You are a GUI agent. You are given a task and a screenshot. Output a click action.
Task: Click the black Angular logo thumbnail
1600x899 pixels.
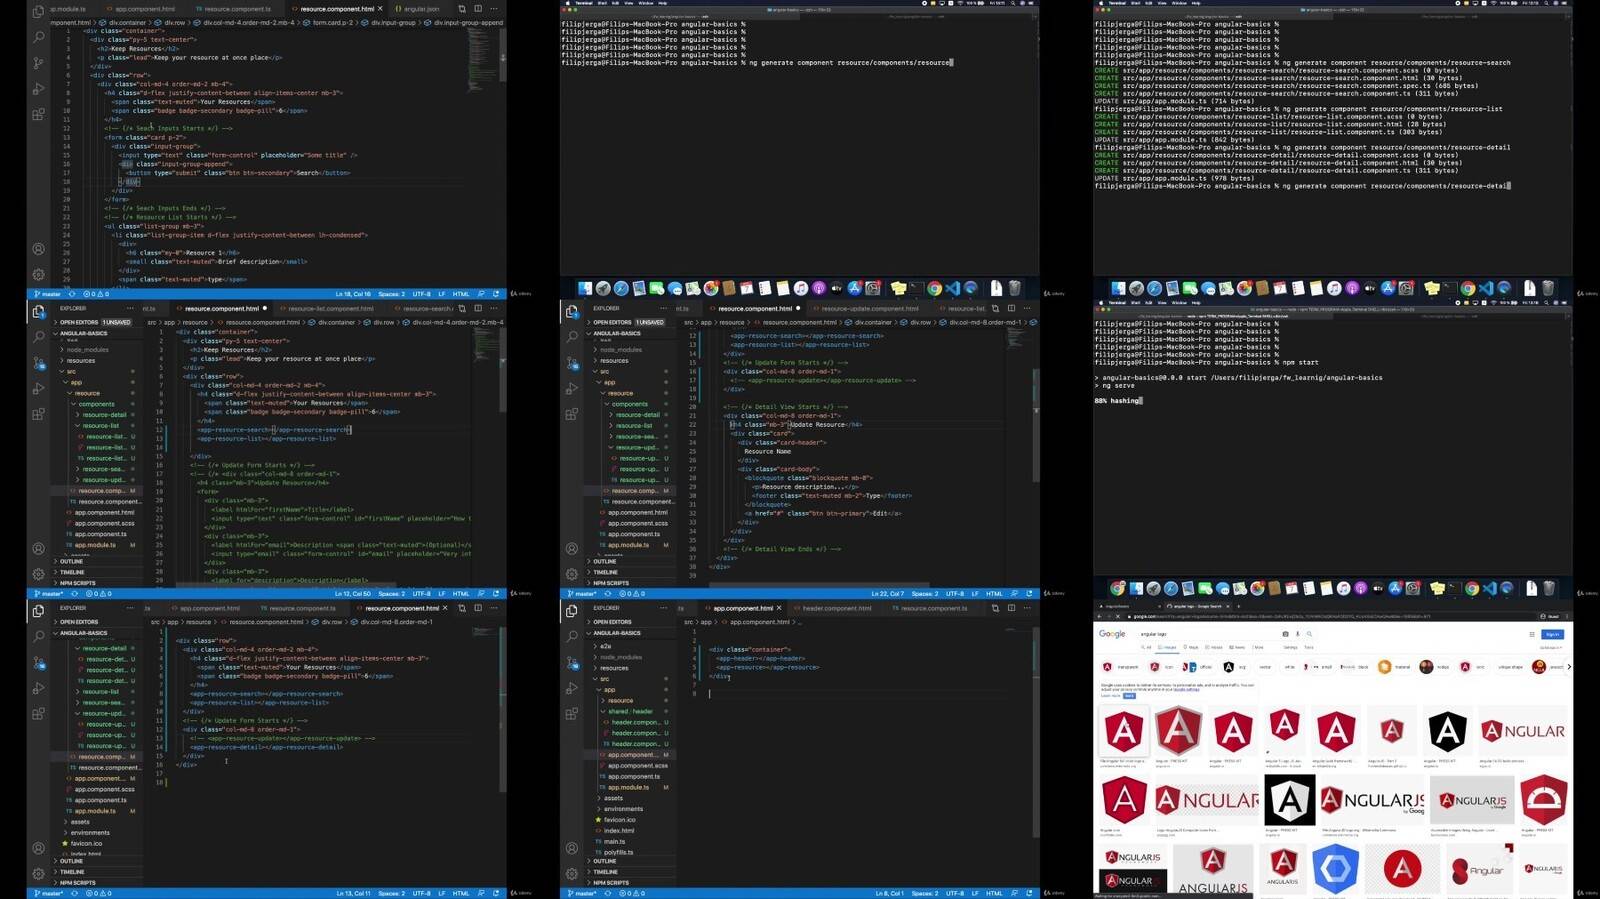1447,732
